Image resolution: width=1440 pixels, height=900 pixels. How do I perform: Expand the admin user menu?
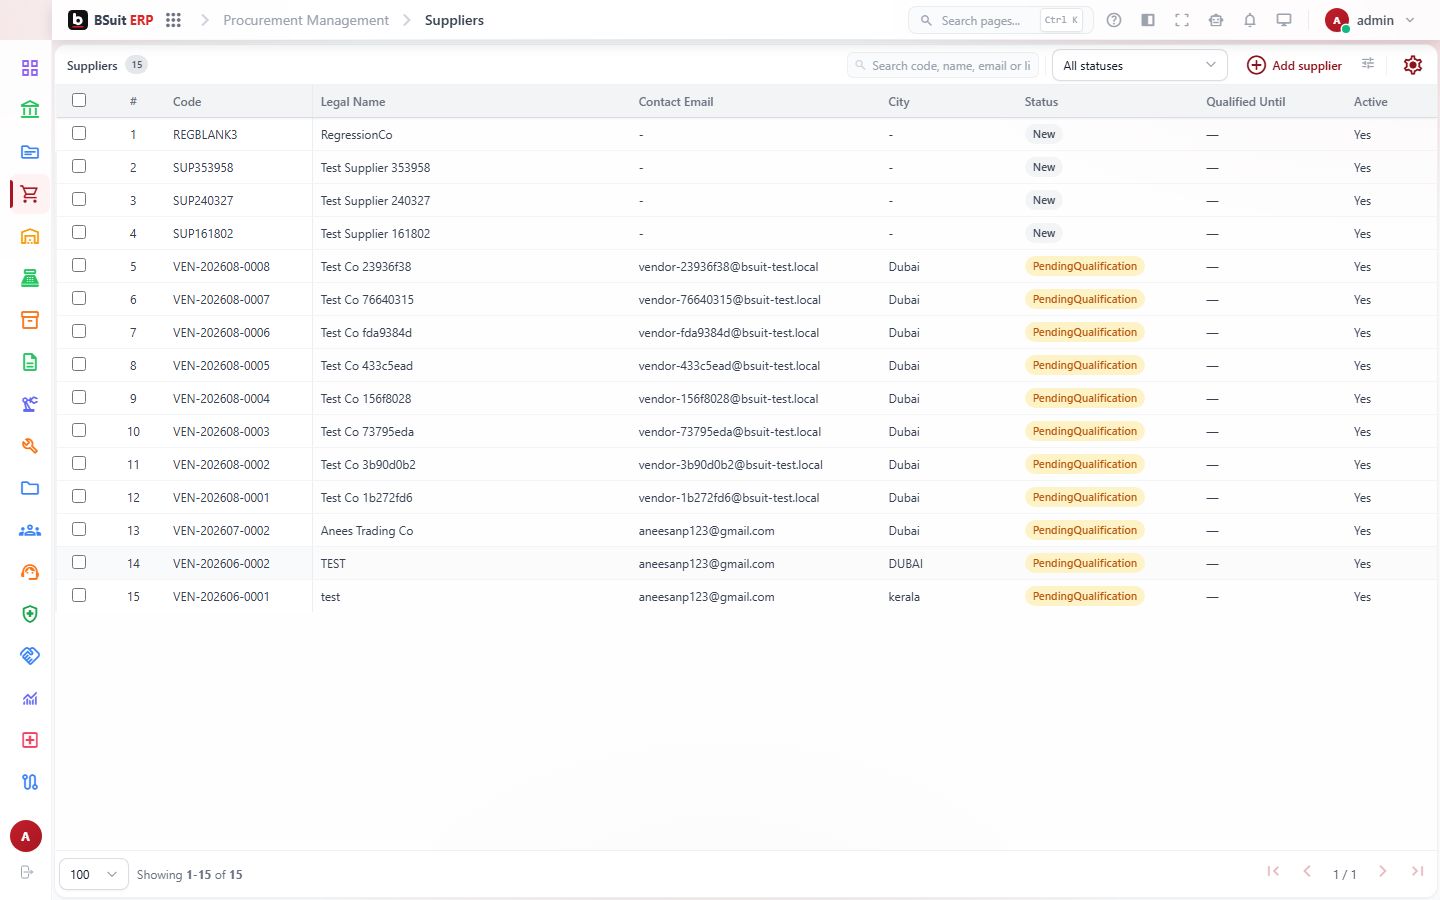coord(1370,20)
